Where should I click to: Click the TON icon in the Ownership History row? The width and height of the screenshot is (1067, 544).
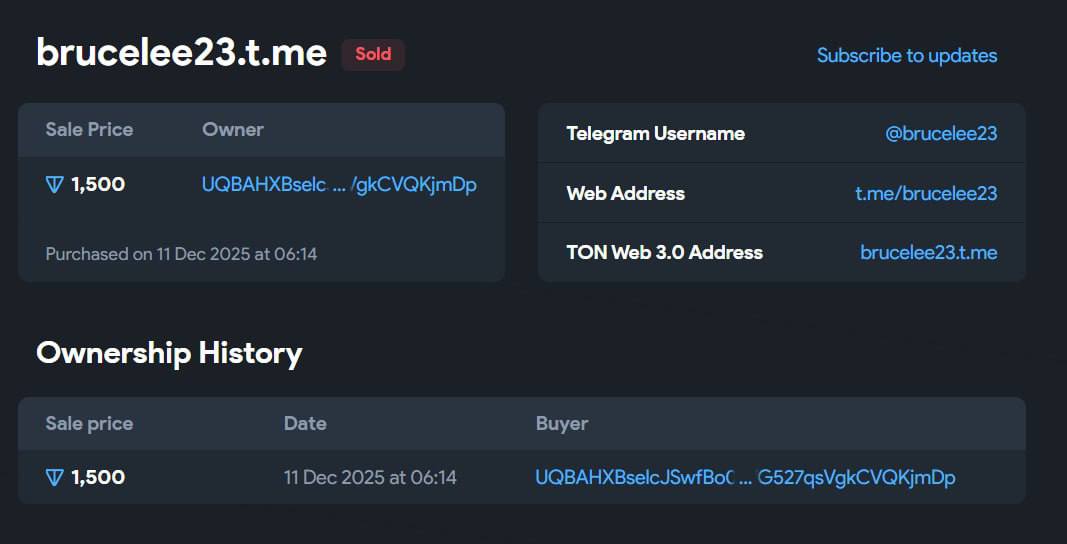click(x=55, y=478)
